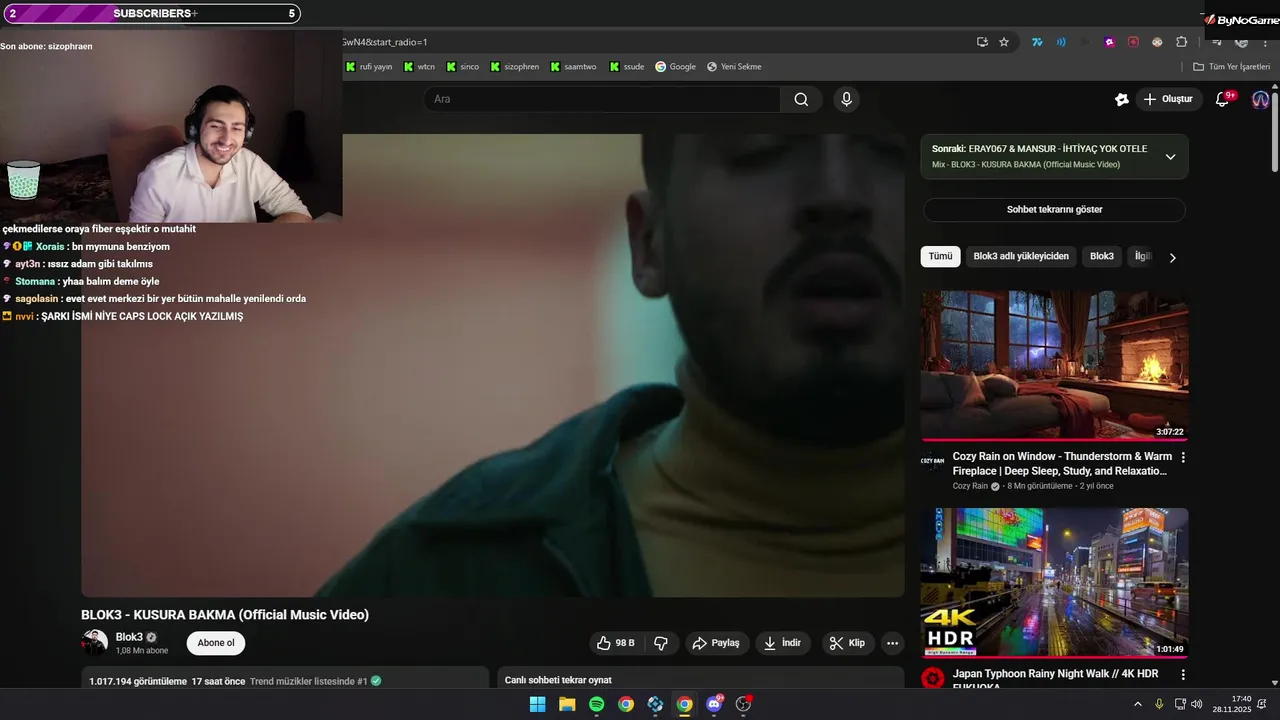The width and height of the screenshot is (1280, 720).
Task: Dislike the video with thumbs-down button
Action: coord(661,643)
